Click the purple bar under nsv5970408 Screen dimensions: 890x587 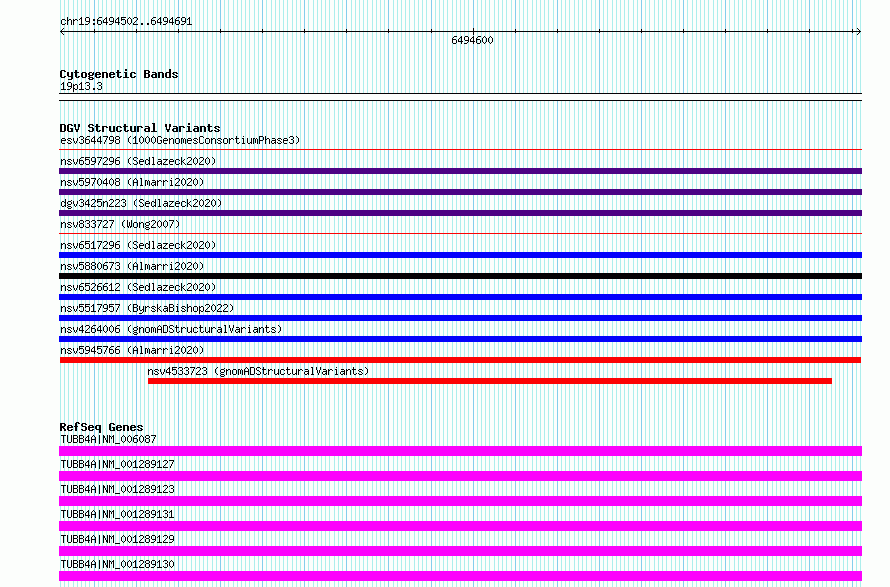[x=460, y=192]
